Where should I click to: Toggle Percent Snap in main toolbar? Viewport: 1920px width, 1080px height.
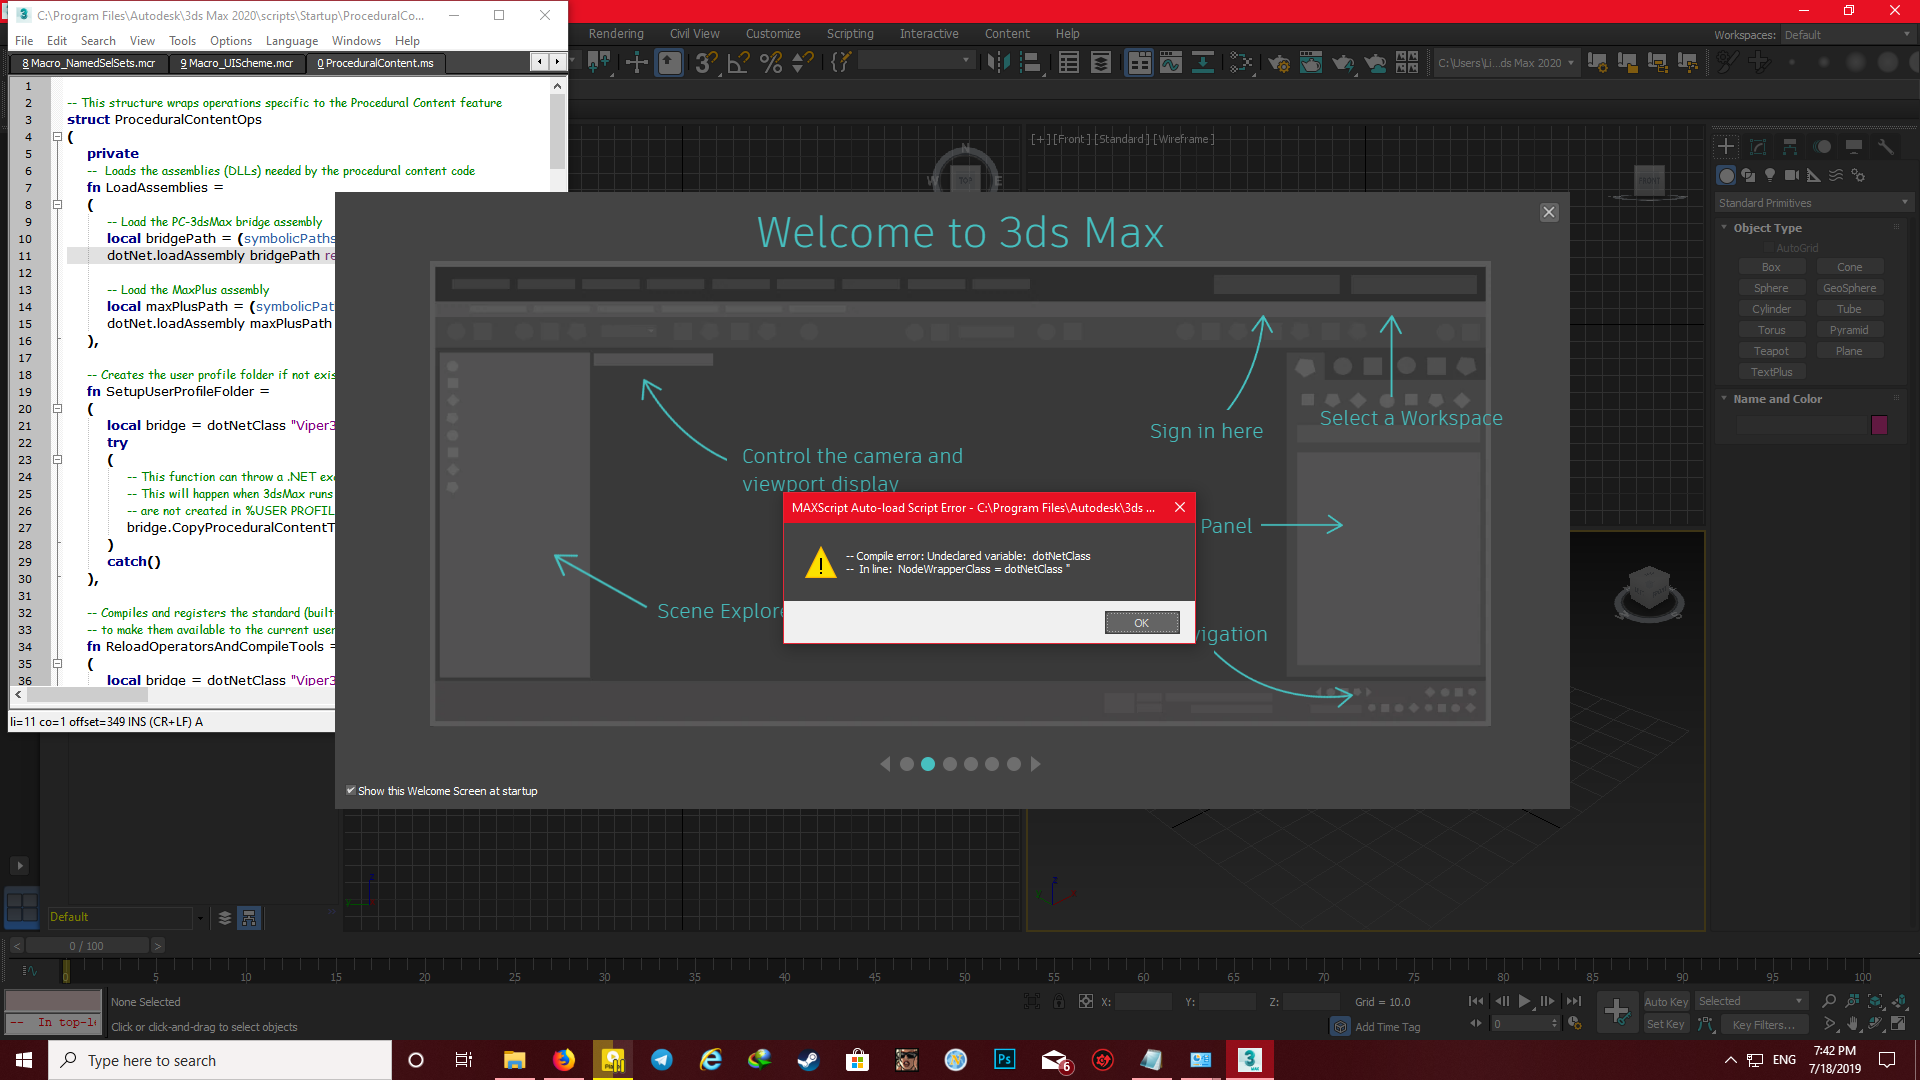[x=771, y=63]
